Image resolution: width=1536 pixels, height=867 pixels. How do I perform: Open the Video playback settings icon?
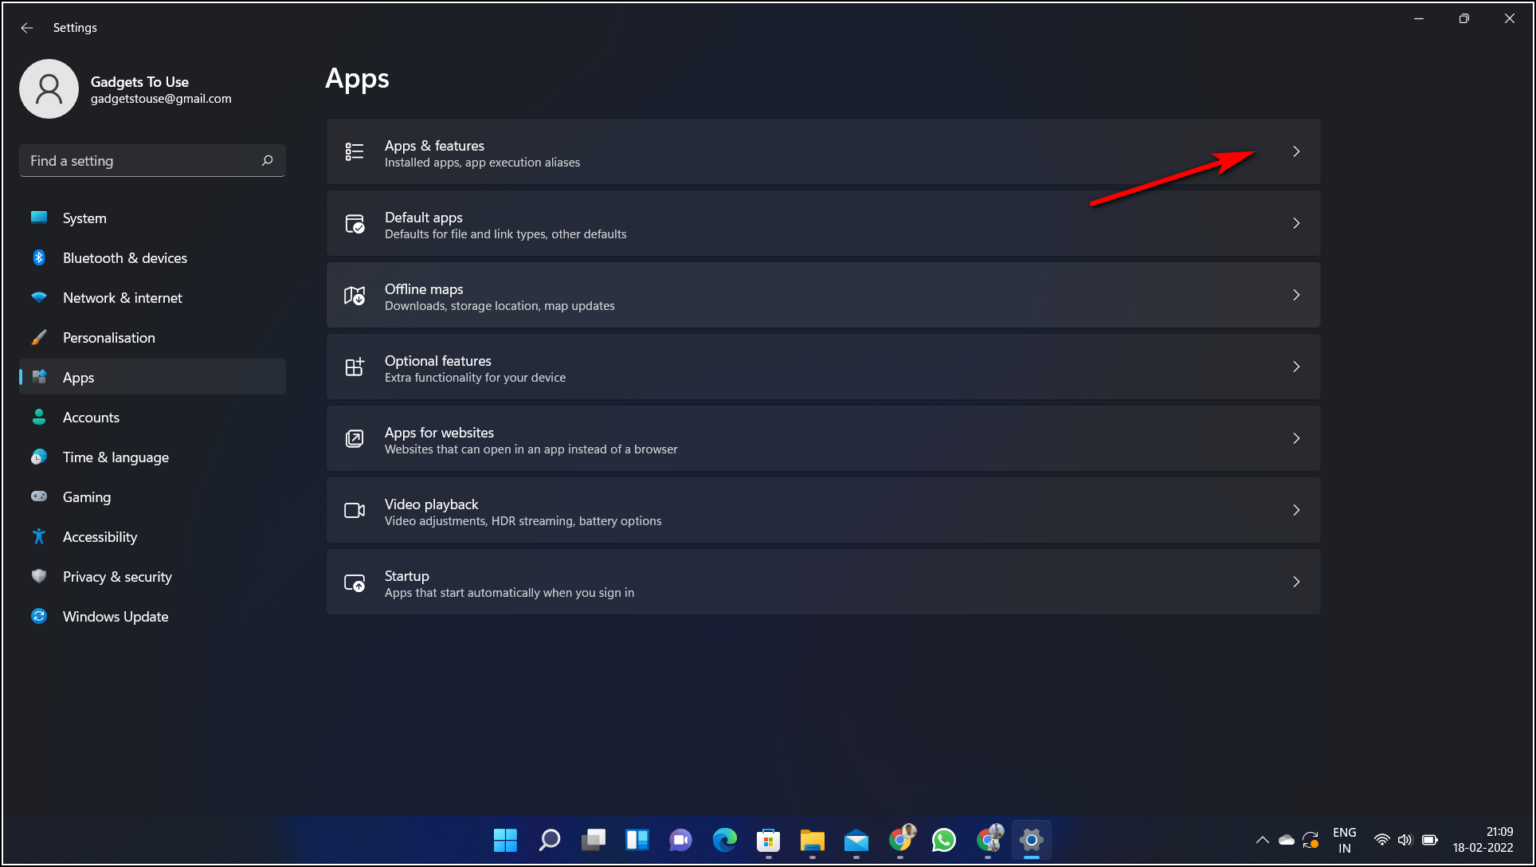(x=354, y=510)
